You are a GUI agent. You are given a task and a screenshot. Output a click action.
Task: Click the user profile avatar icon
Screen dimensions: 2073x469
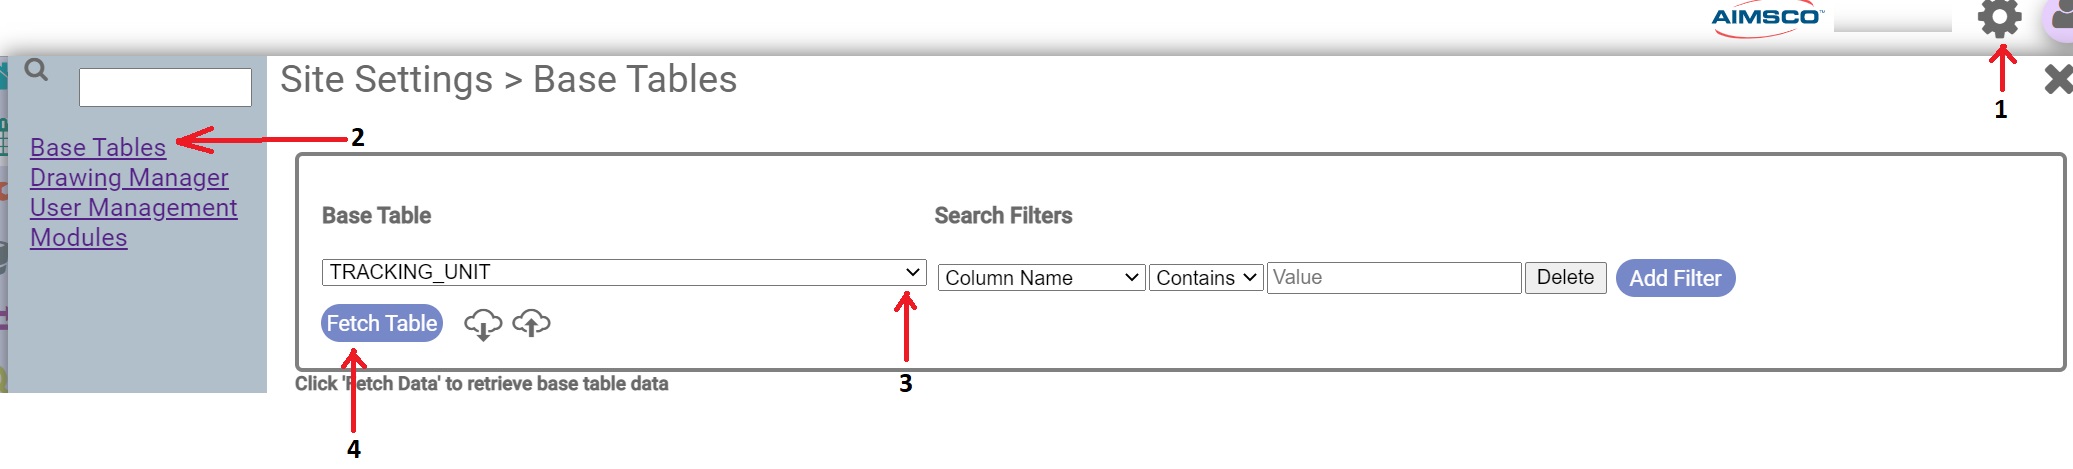[2060, 18]
